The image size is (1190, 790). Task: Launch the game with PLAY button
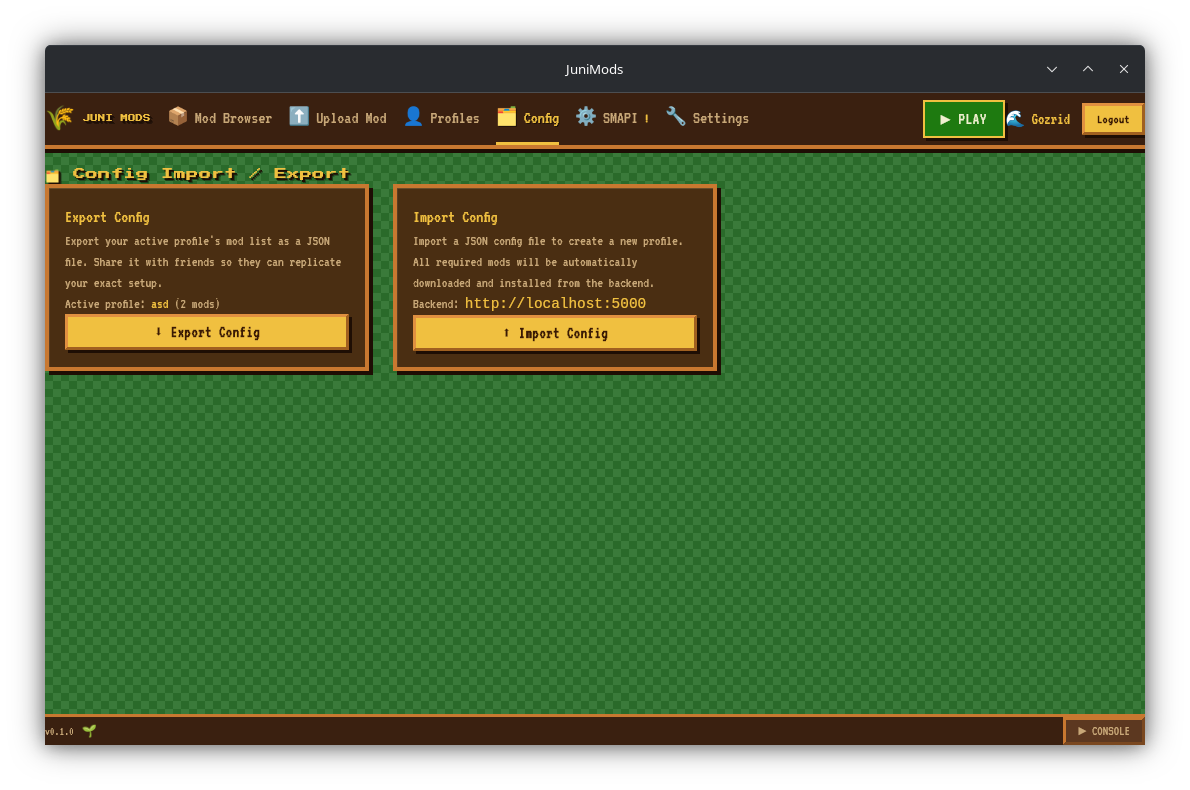tap(963, 119)
